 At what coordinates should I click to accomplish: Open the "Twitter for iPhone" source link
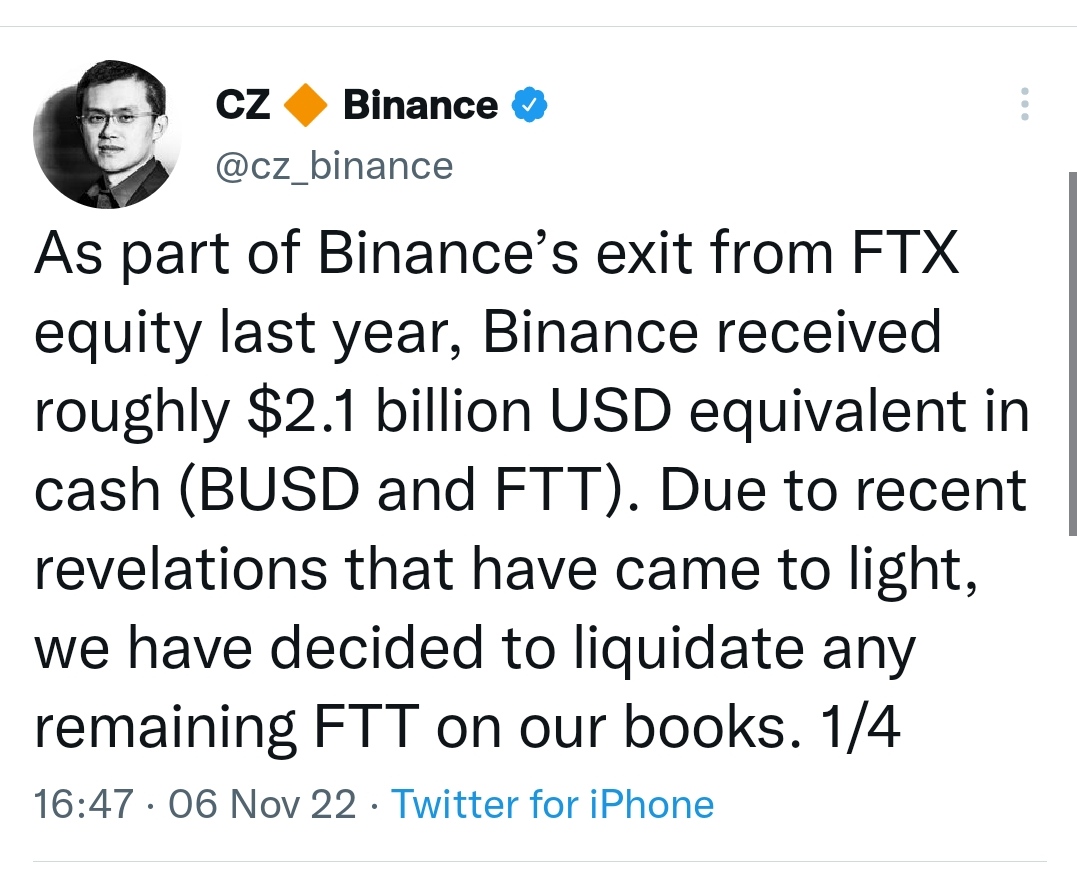coord(552,804)
